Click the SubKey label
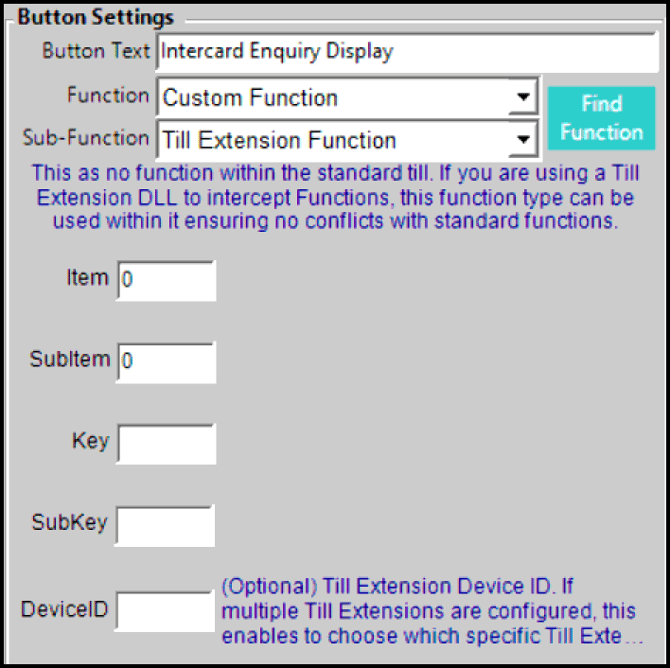Image resolution: width=670 pixels, height=668 pixels. tap(69, 522)
